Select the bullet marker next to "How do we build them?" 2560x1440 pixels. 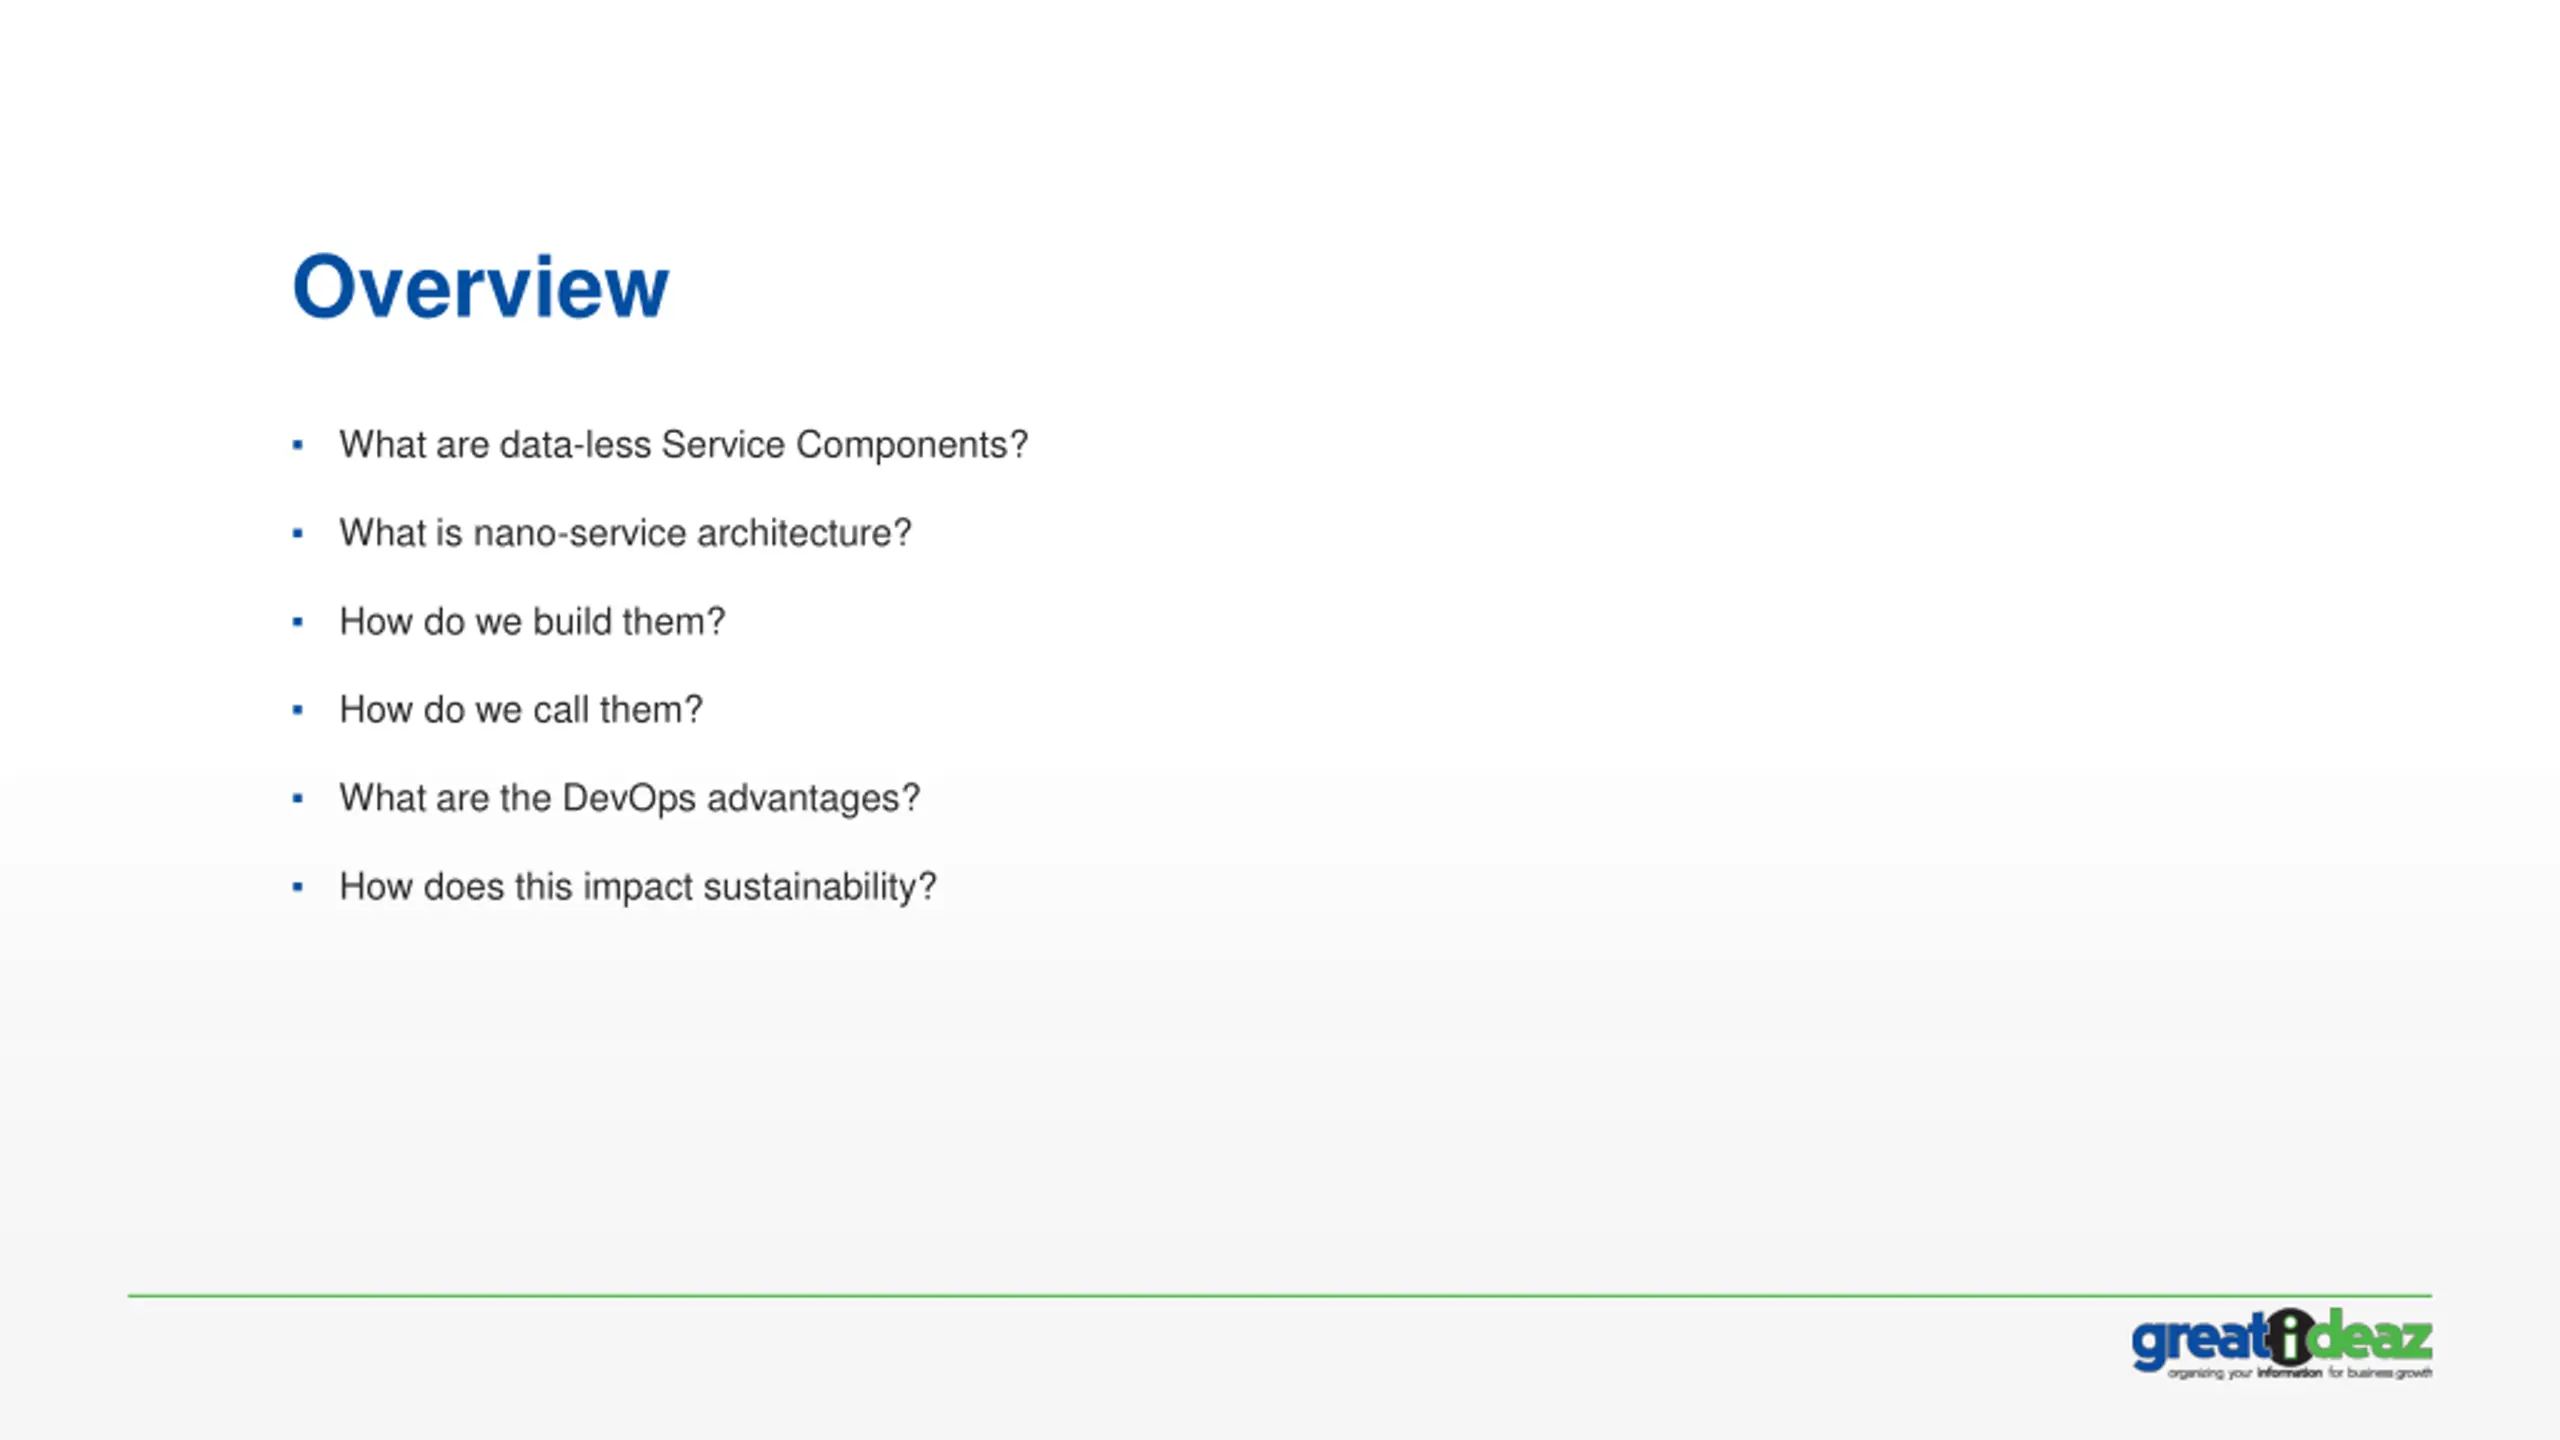pyautogui.click(x=297, y=622)
